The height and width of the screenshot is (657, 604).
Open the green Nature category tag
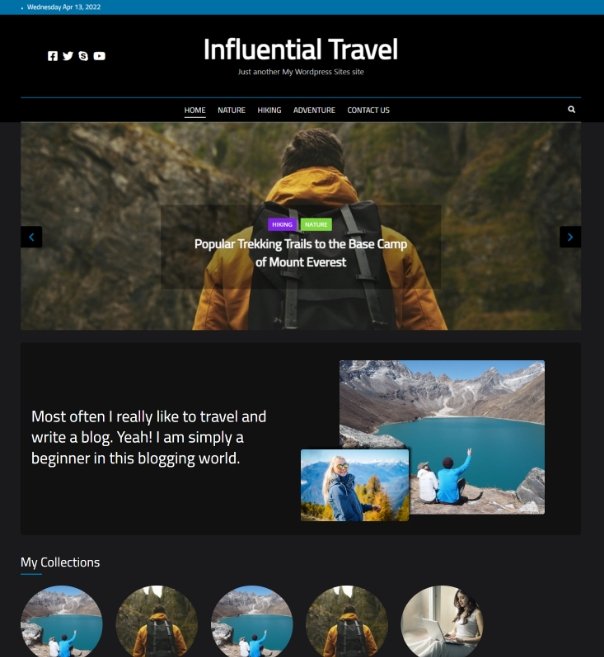point(316,225)
